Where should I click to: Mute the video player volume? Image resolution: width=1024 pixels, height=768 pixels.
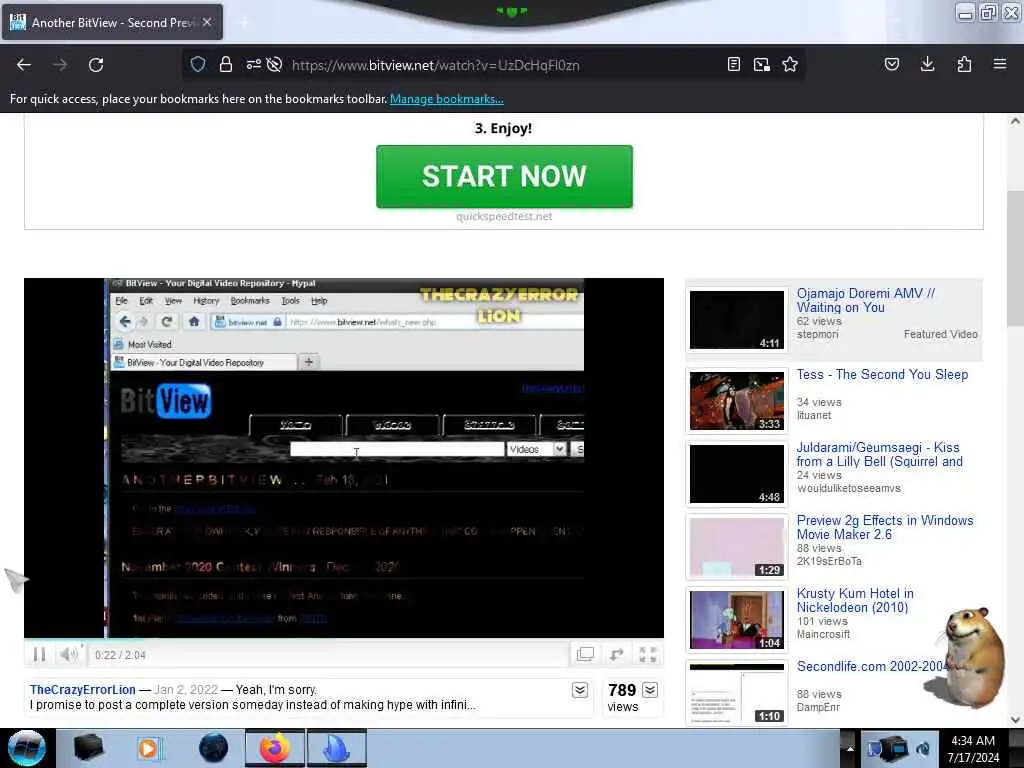pos(69,654)
